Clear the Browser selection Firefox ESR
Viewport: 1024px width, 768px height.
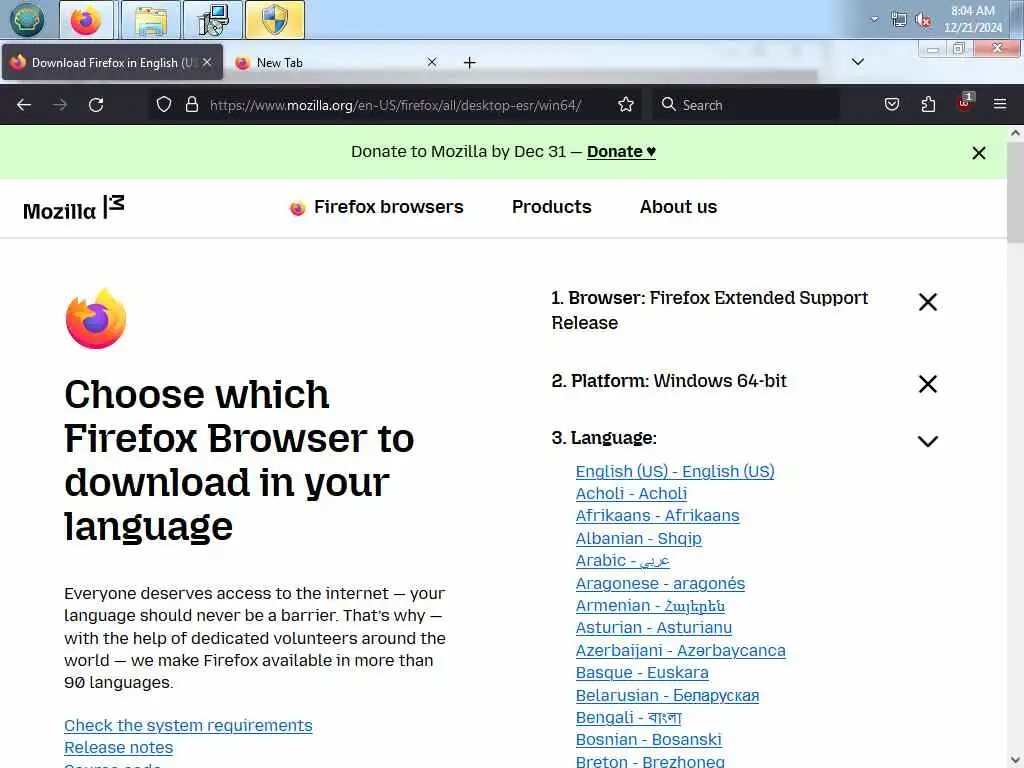pos(927,302)
